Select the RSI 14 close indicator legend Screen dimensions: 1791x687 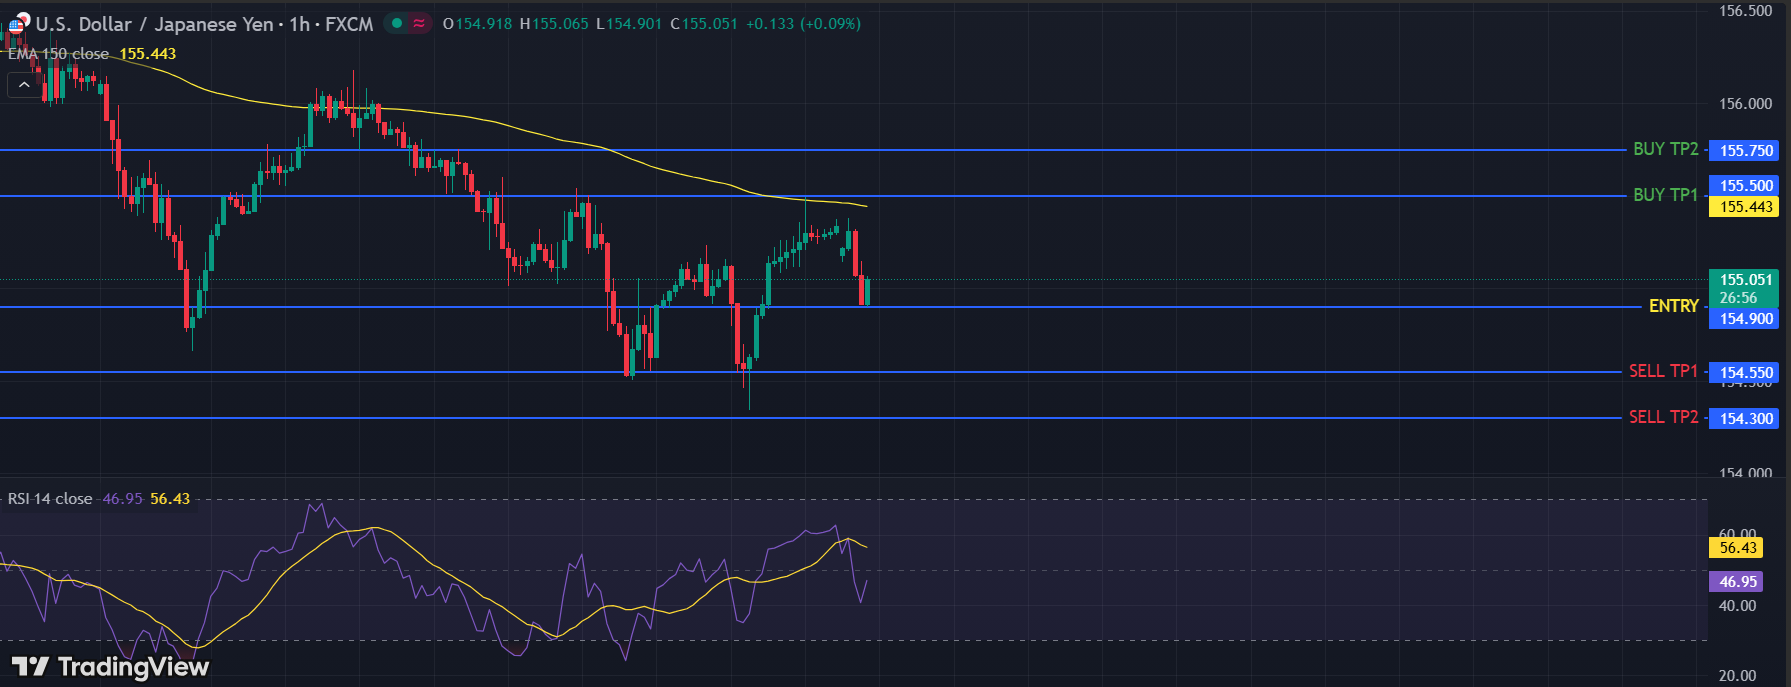point(50,499)
